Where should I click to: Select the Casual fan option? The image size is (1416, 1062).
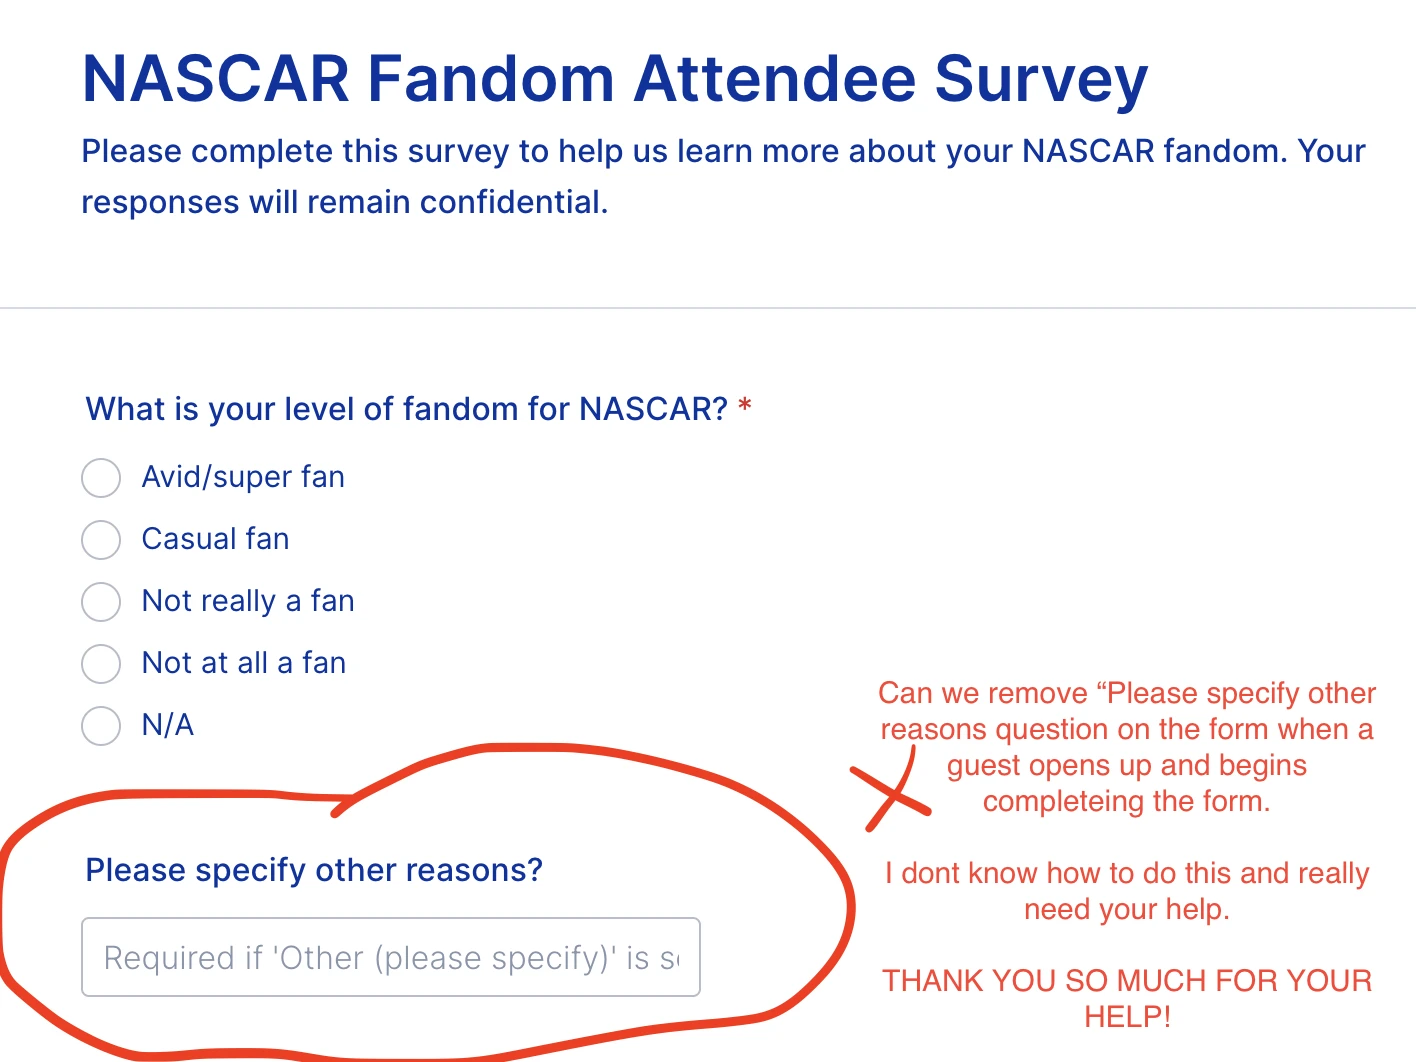[x=100, y=540]
